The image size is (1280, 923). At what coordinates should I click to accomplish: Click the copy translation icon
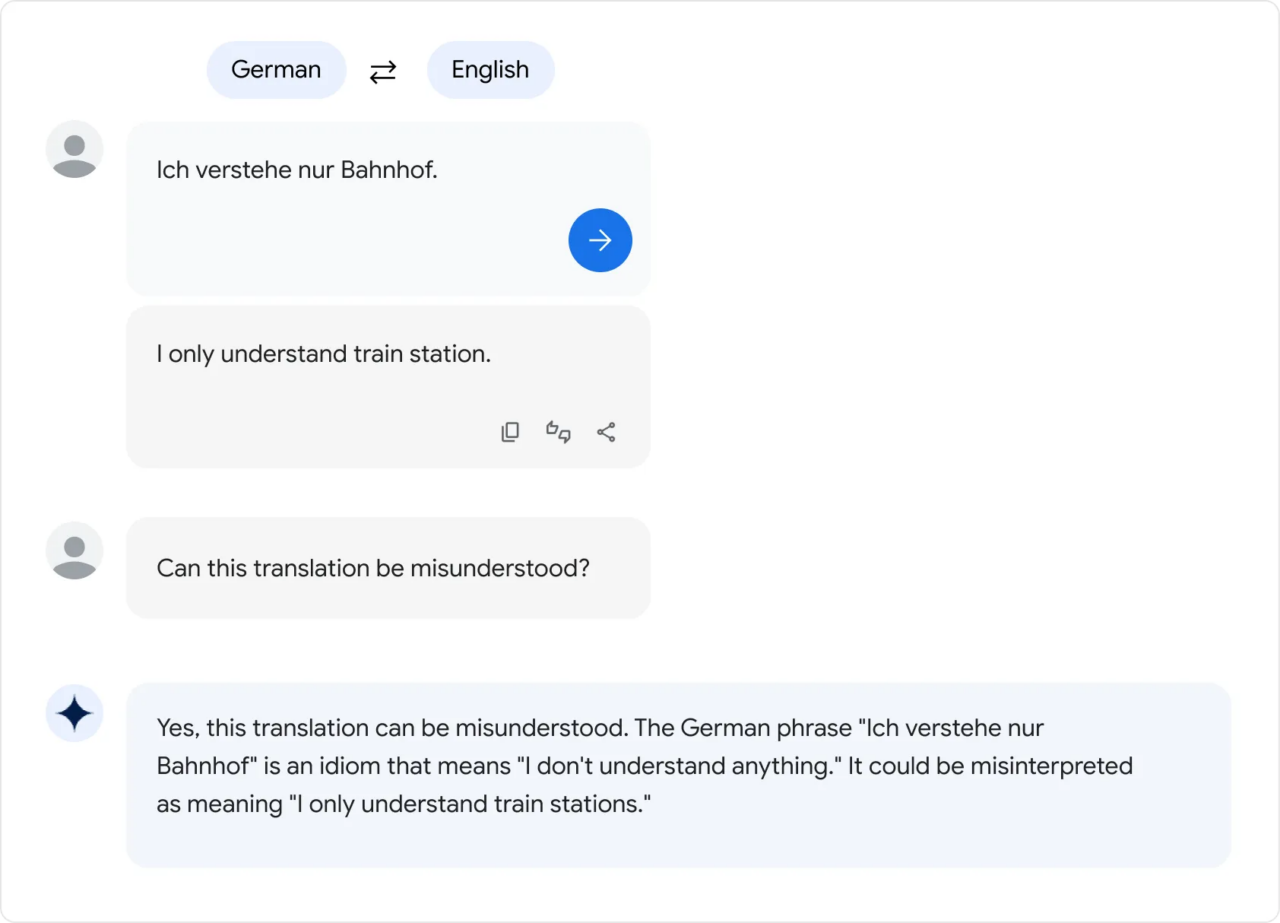tap(510, 432)
